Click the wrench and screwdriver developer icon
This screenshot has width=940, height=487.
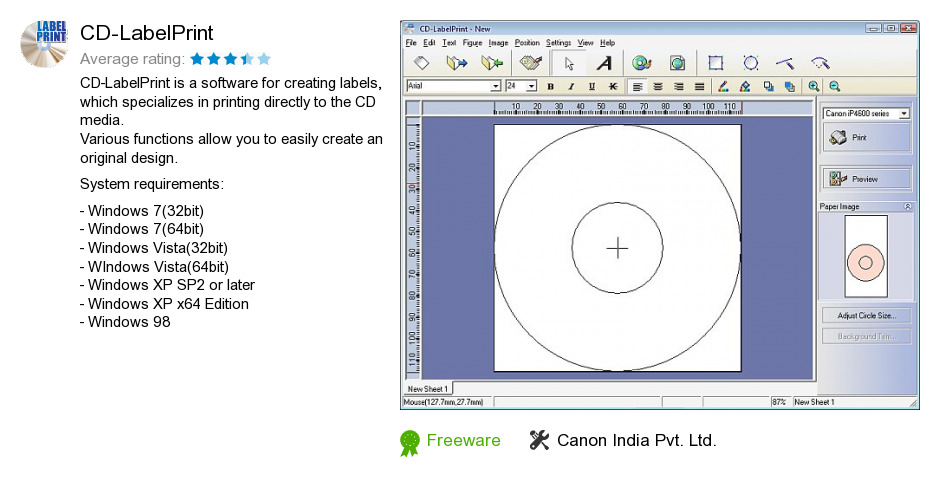click(539, 440)
